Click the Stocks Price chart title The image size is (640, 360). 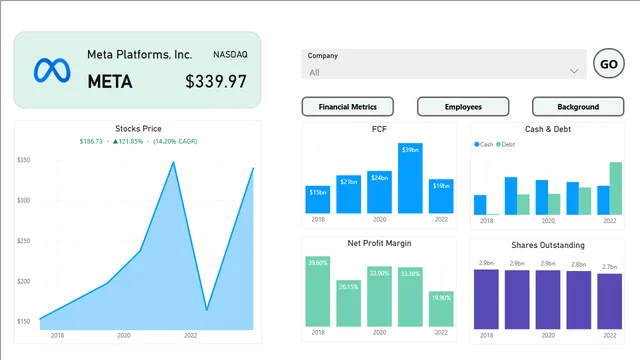(138, 129)
